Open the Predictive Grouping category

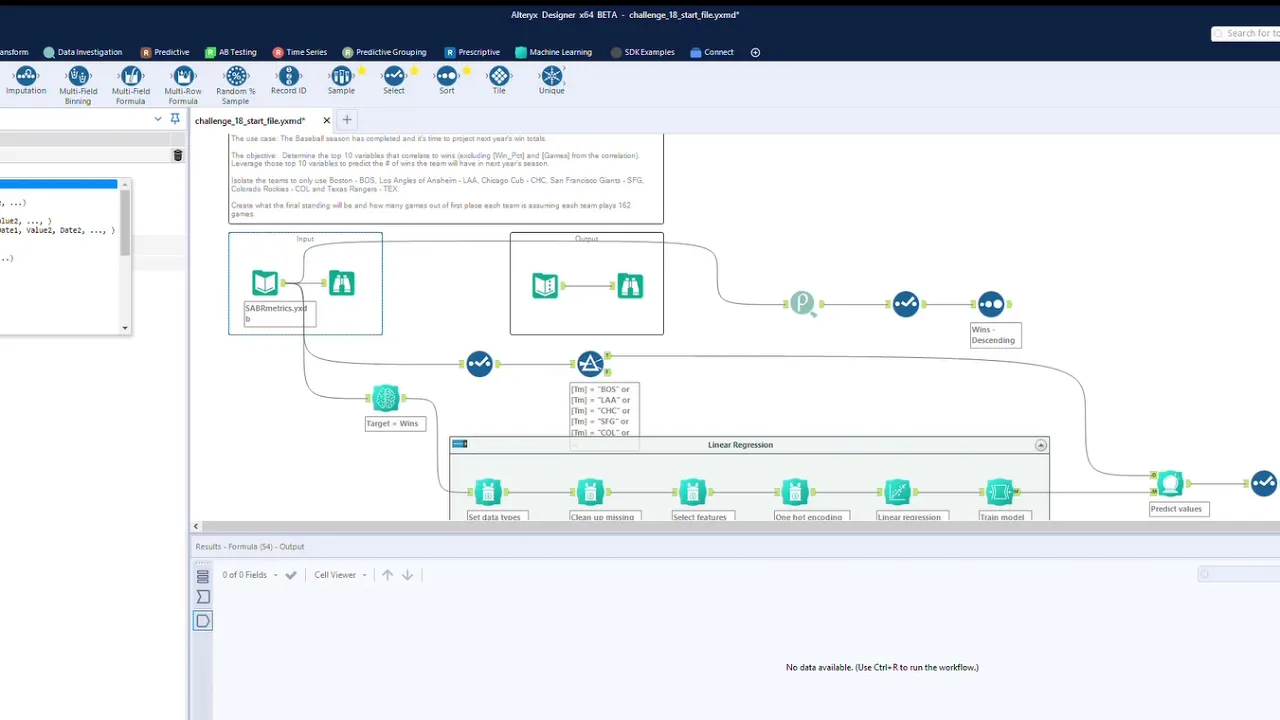[384, 52]
